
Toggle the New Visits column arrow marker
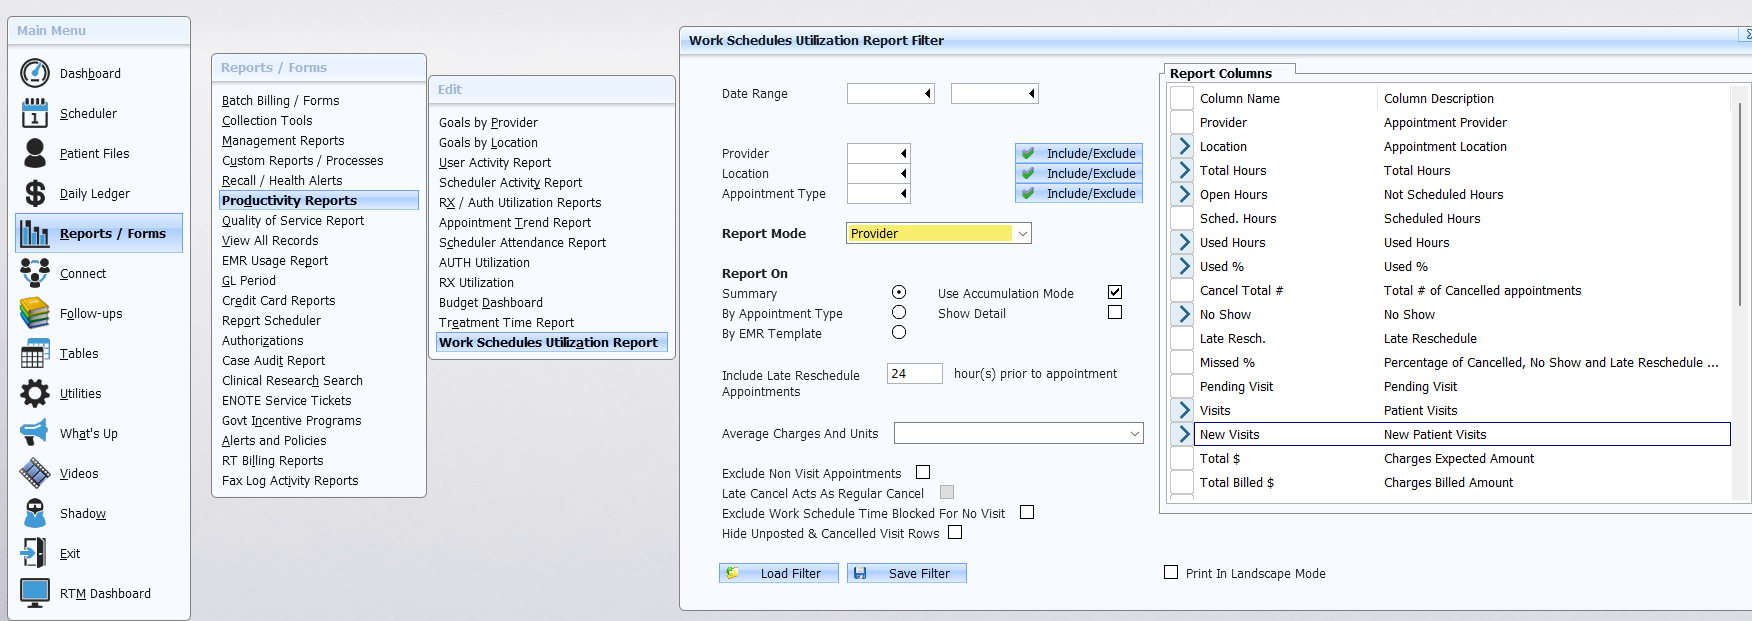pos(1183,434)
